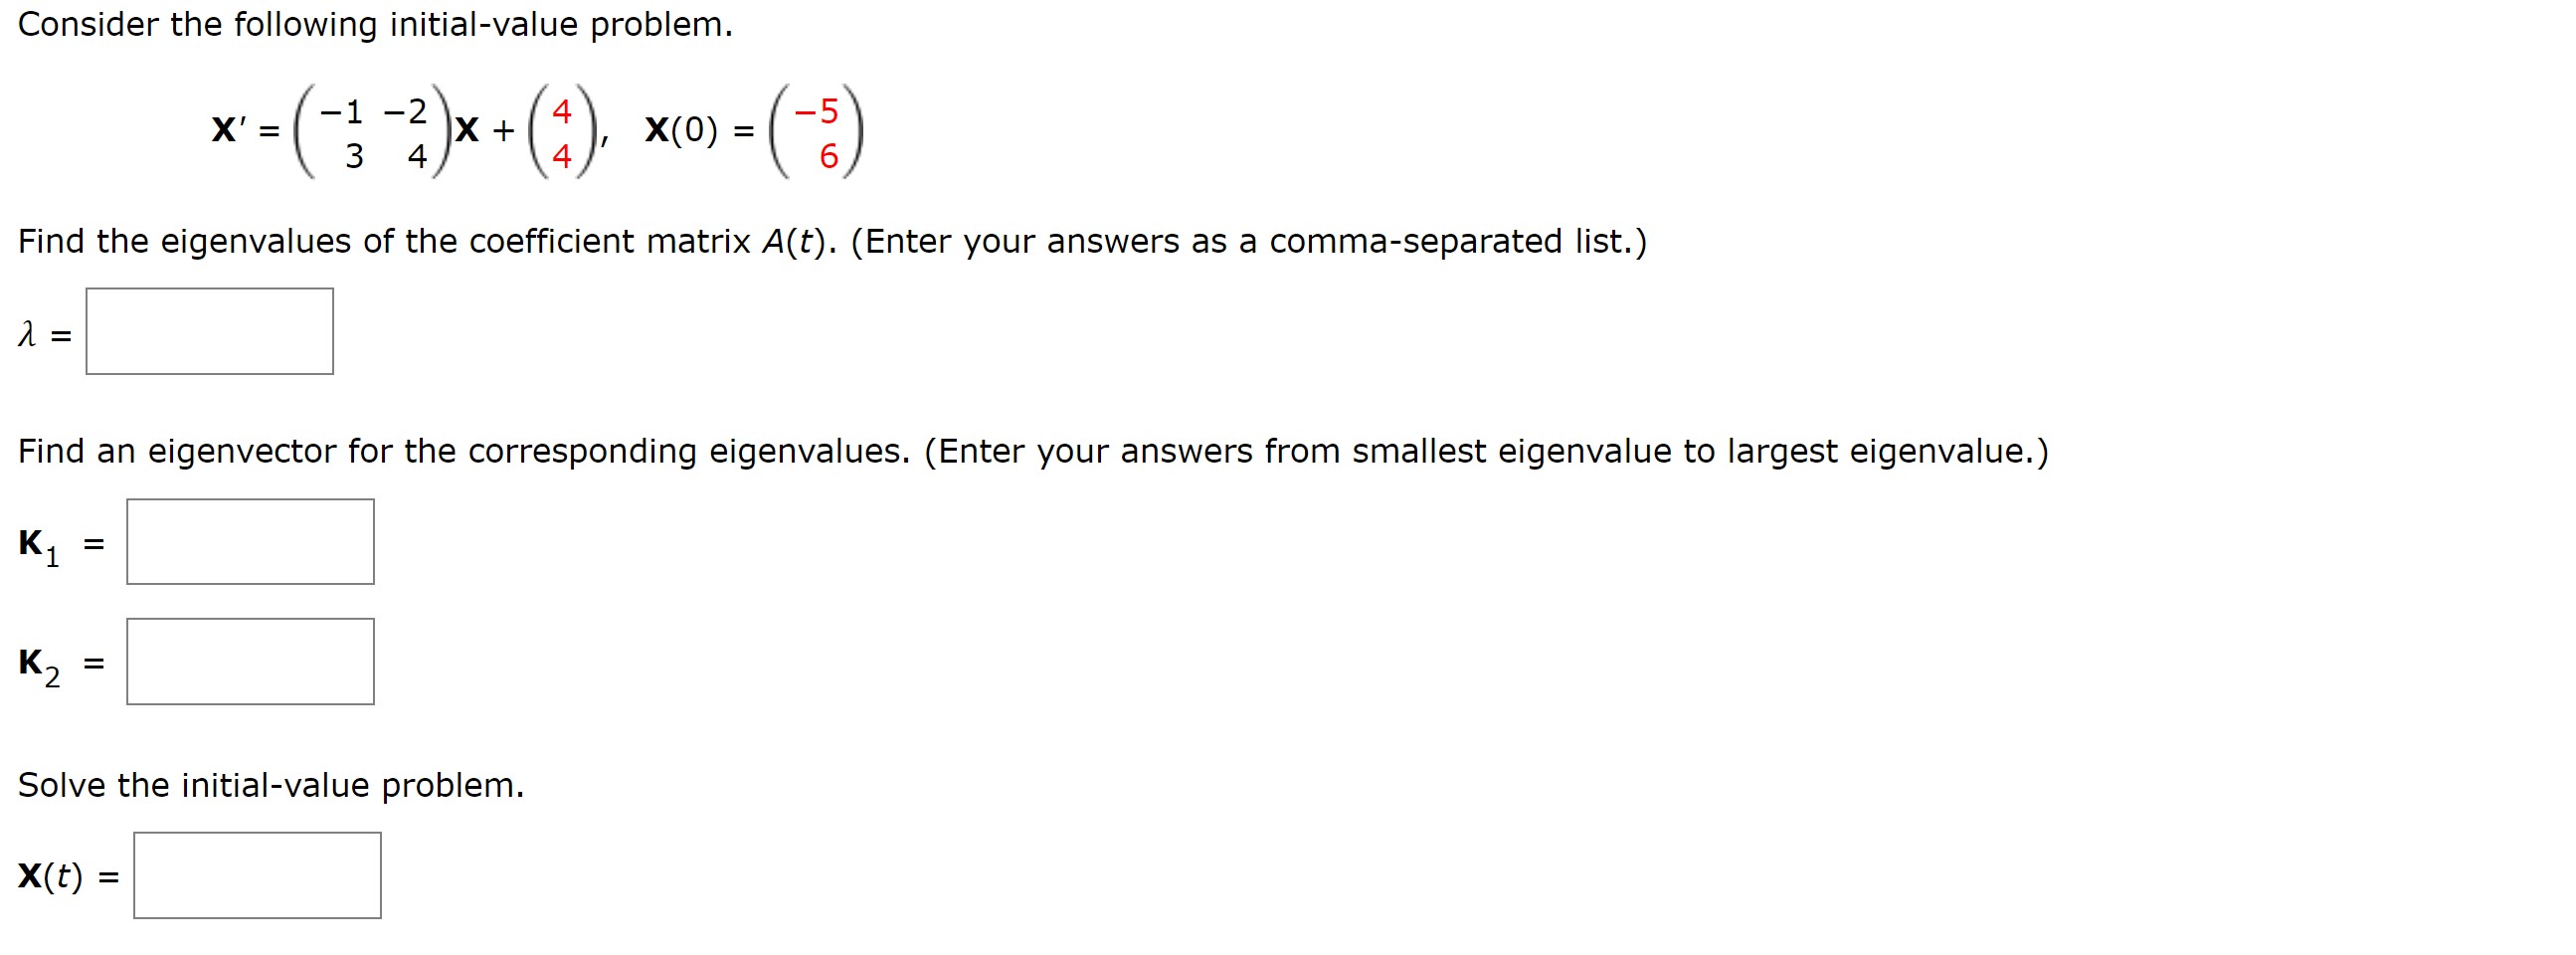Select the instruction Find an eigenvector for corresponding eigenvalues

click(460, 450)
